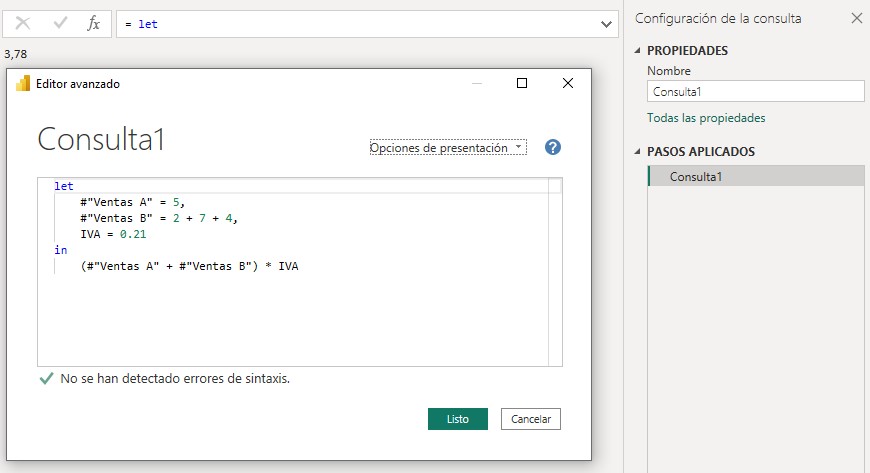Image resolution: width=870 pixels, height=473 pixels.
Task: Confirm the formula with the checkmark icon
Action: 60,23
